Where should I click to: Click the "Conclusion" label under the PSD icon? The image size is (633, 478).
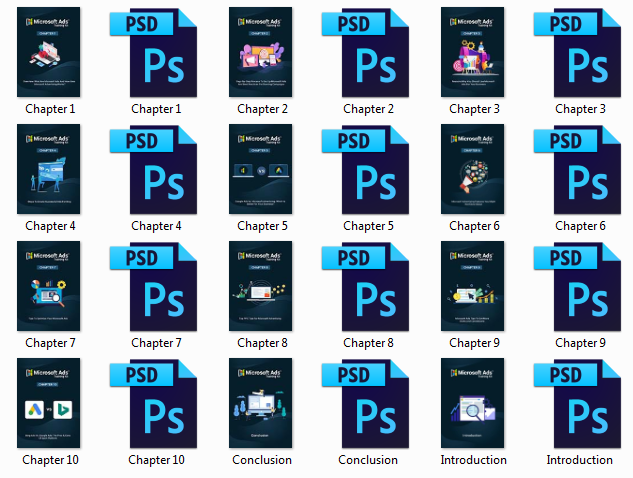click(368, 460)
